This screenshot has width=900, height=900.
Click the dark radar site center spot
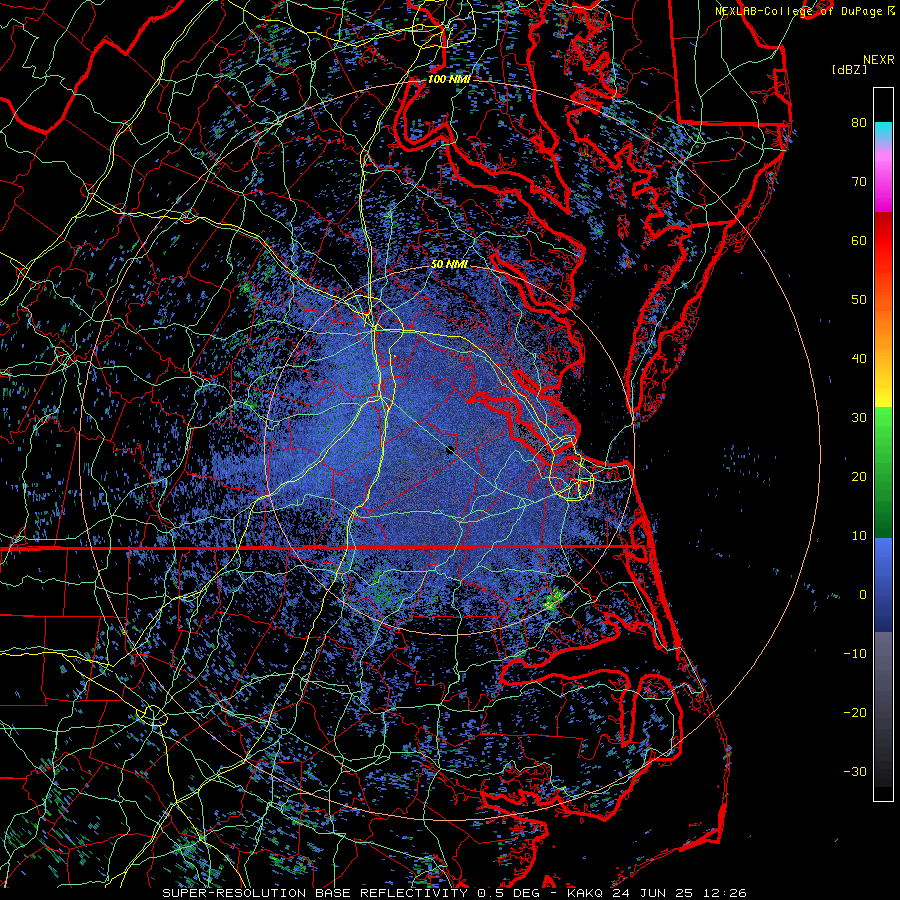pos(449,449)
